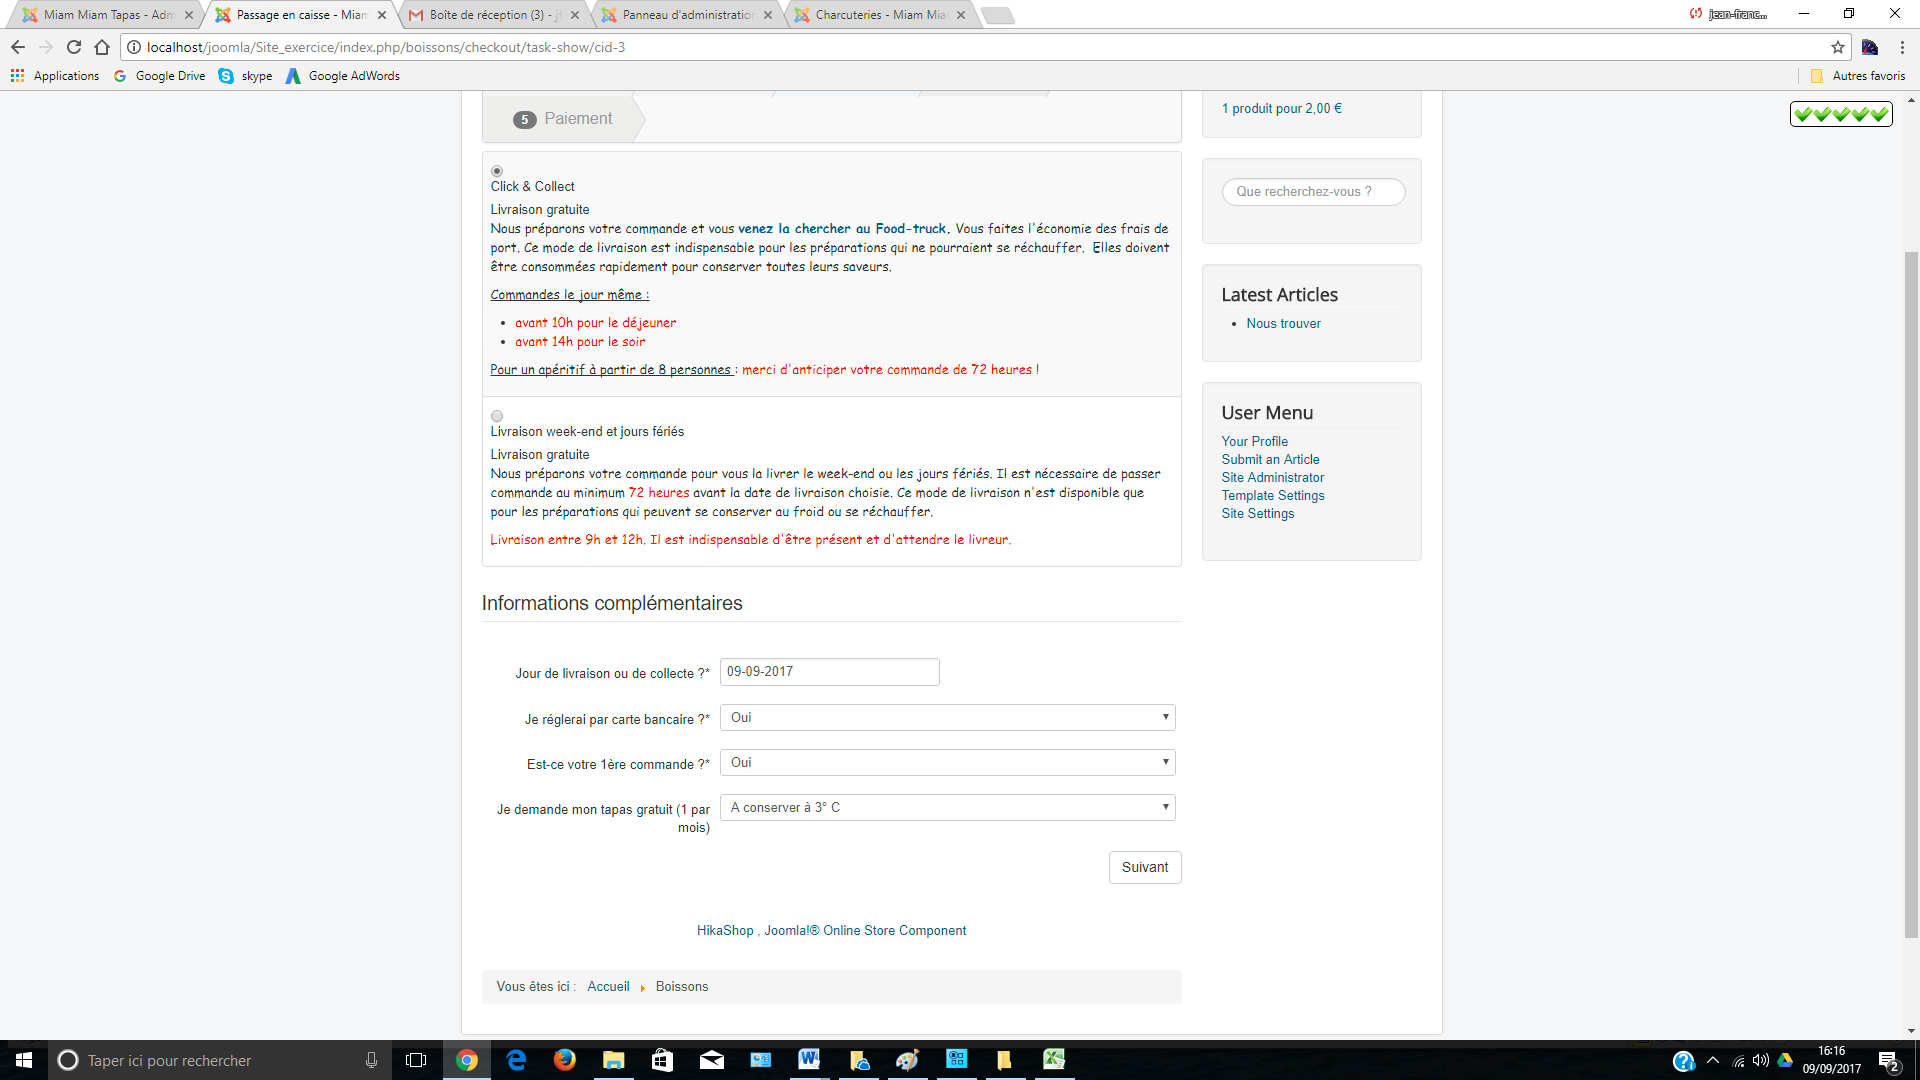
Task: Open Firefox from the taskbar
Action: tap(564, 1060)
